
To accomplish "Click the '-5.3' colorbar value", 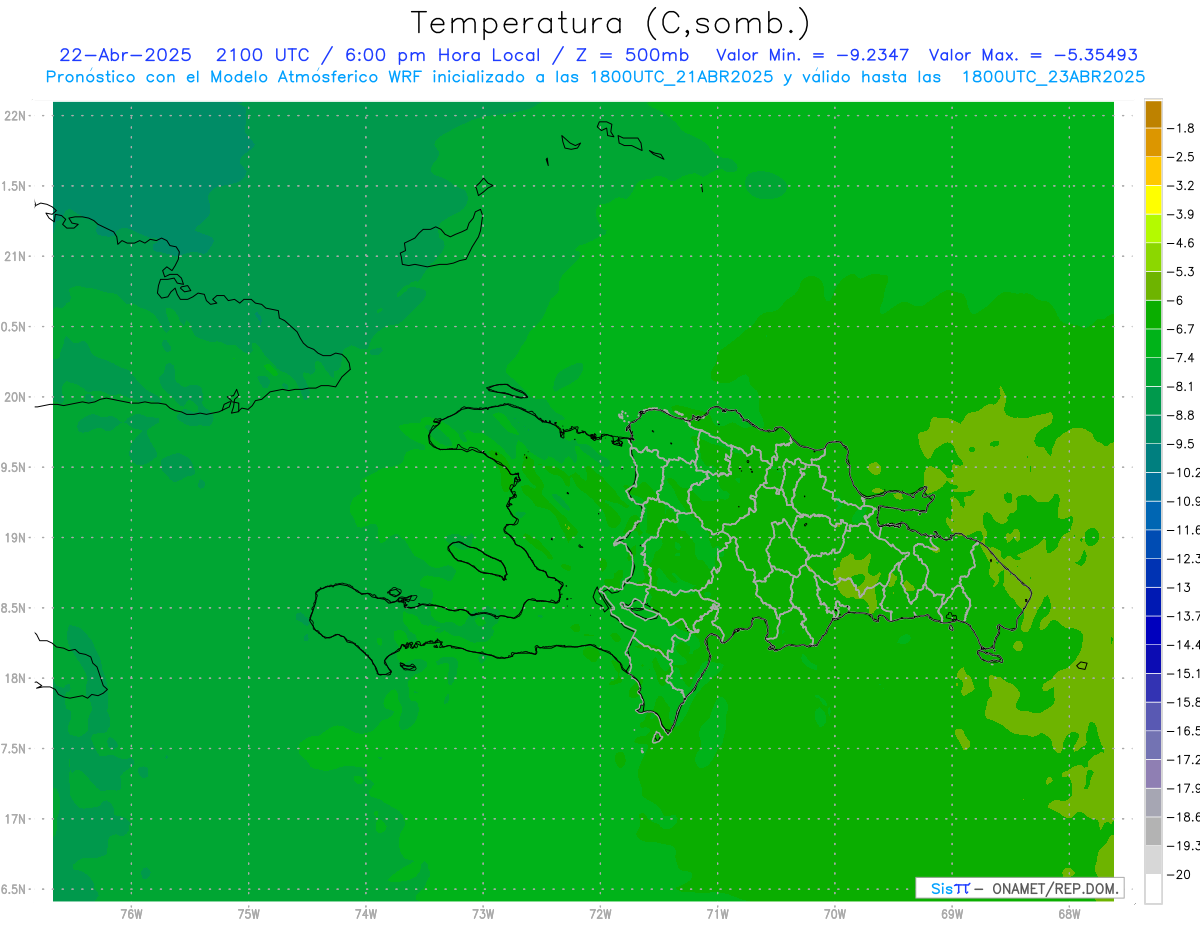I will pos(1181,271).
